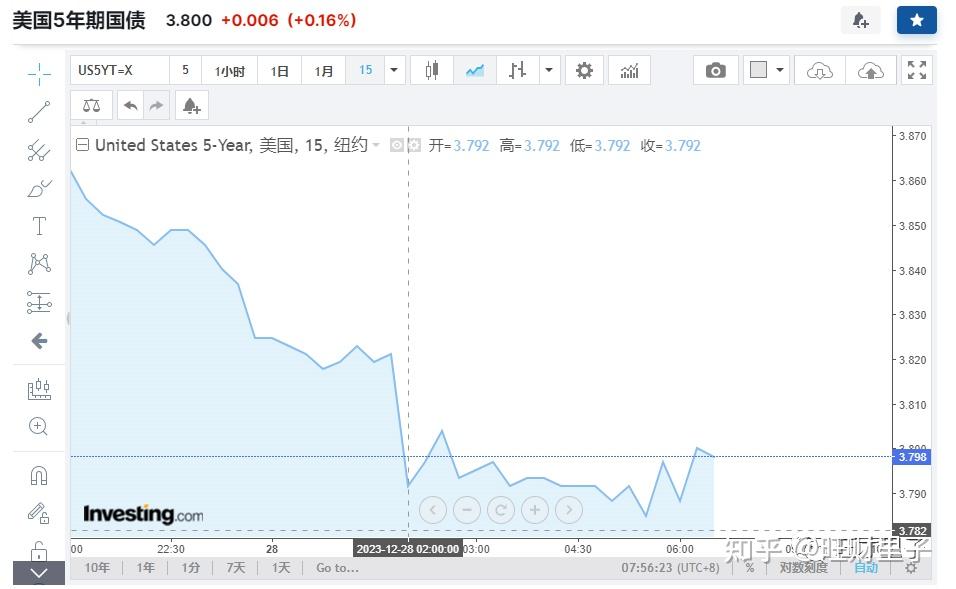Click the 10年 range button
This screenshot has height=589, width=956.
pyautogui.click(x=97, y=568)
